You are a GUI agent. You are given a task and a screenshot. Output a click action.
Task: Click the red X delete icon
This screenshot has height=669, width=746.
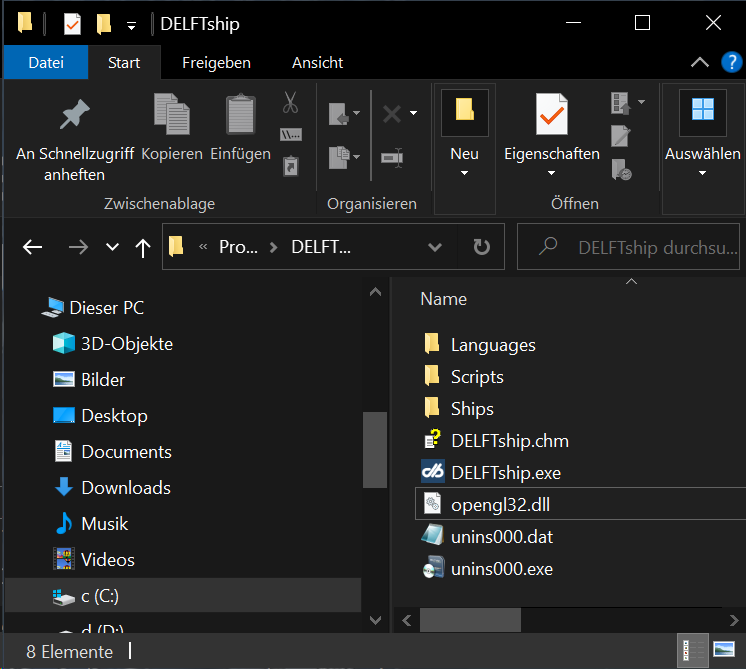(392, 114)
